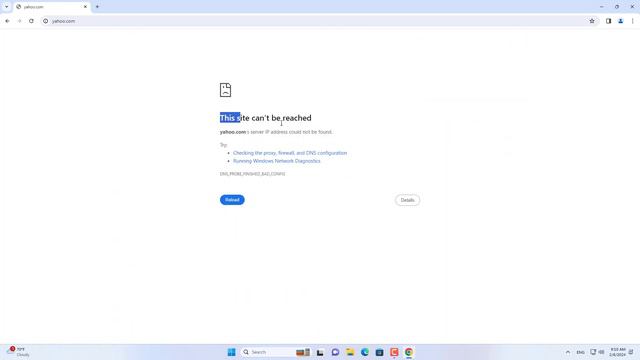Click the DNS_PROBE_FINISHED_BAD_CONFIG error code
The height and width of the screenshot is (360, 640).
(x=253, y=174)
